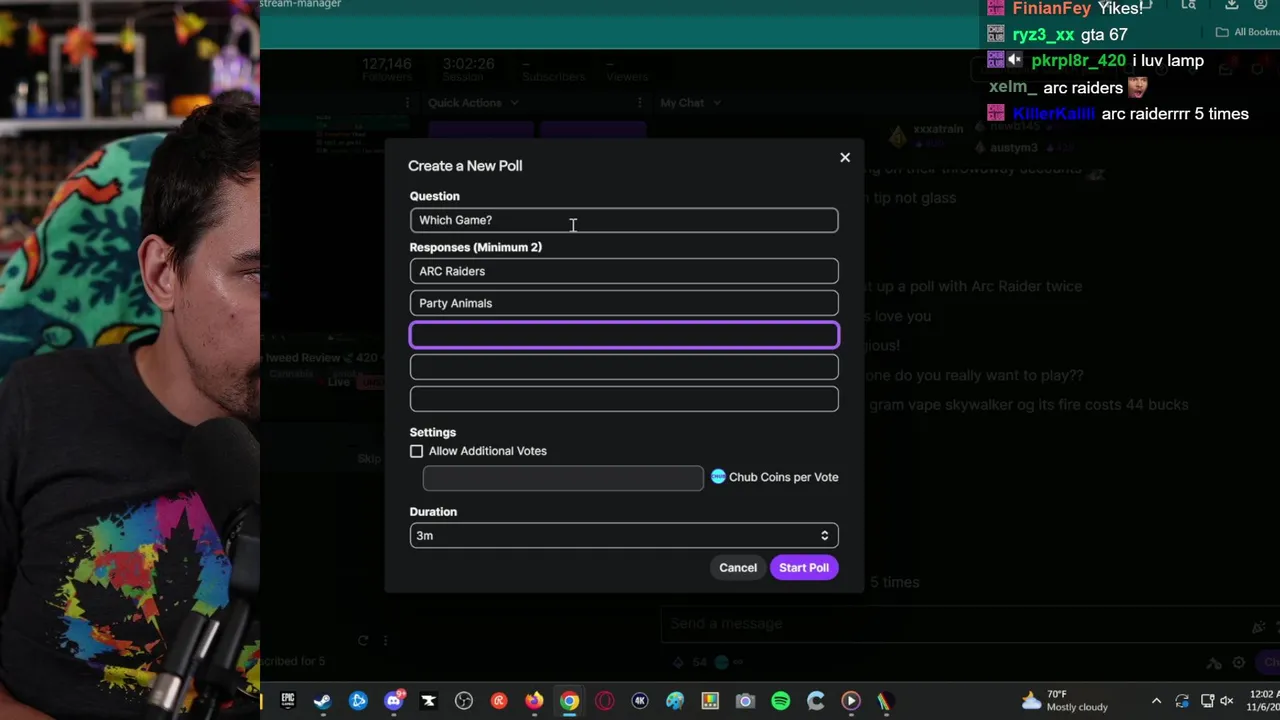Click the 3:02:26 session timer

pyautogui.click(x=469, y=64)
